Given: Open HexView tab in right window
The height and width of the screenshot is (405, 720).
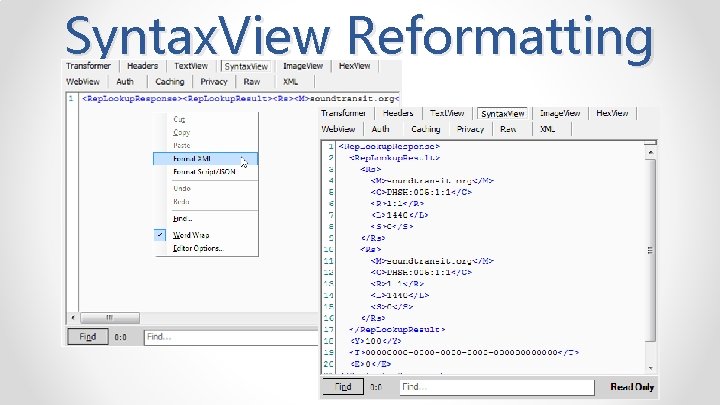Looking at the screenshot, I should 612,113.
